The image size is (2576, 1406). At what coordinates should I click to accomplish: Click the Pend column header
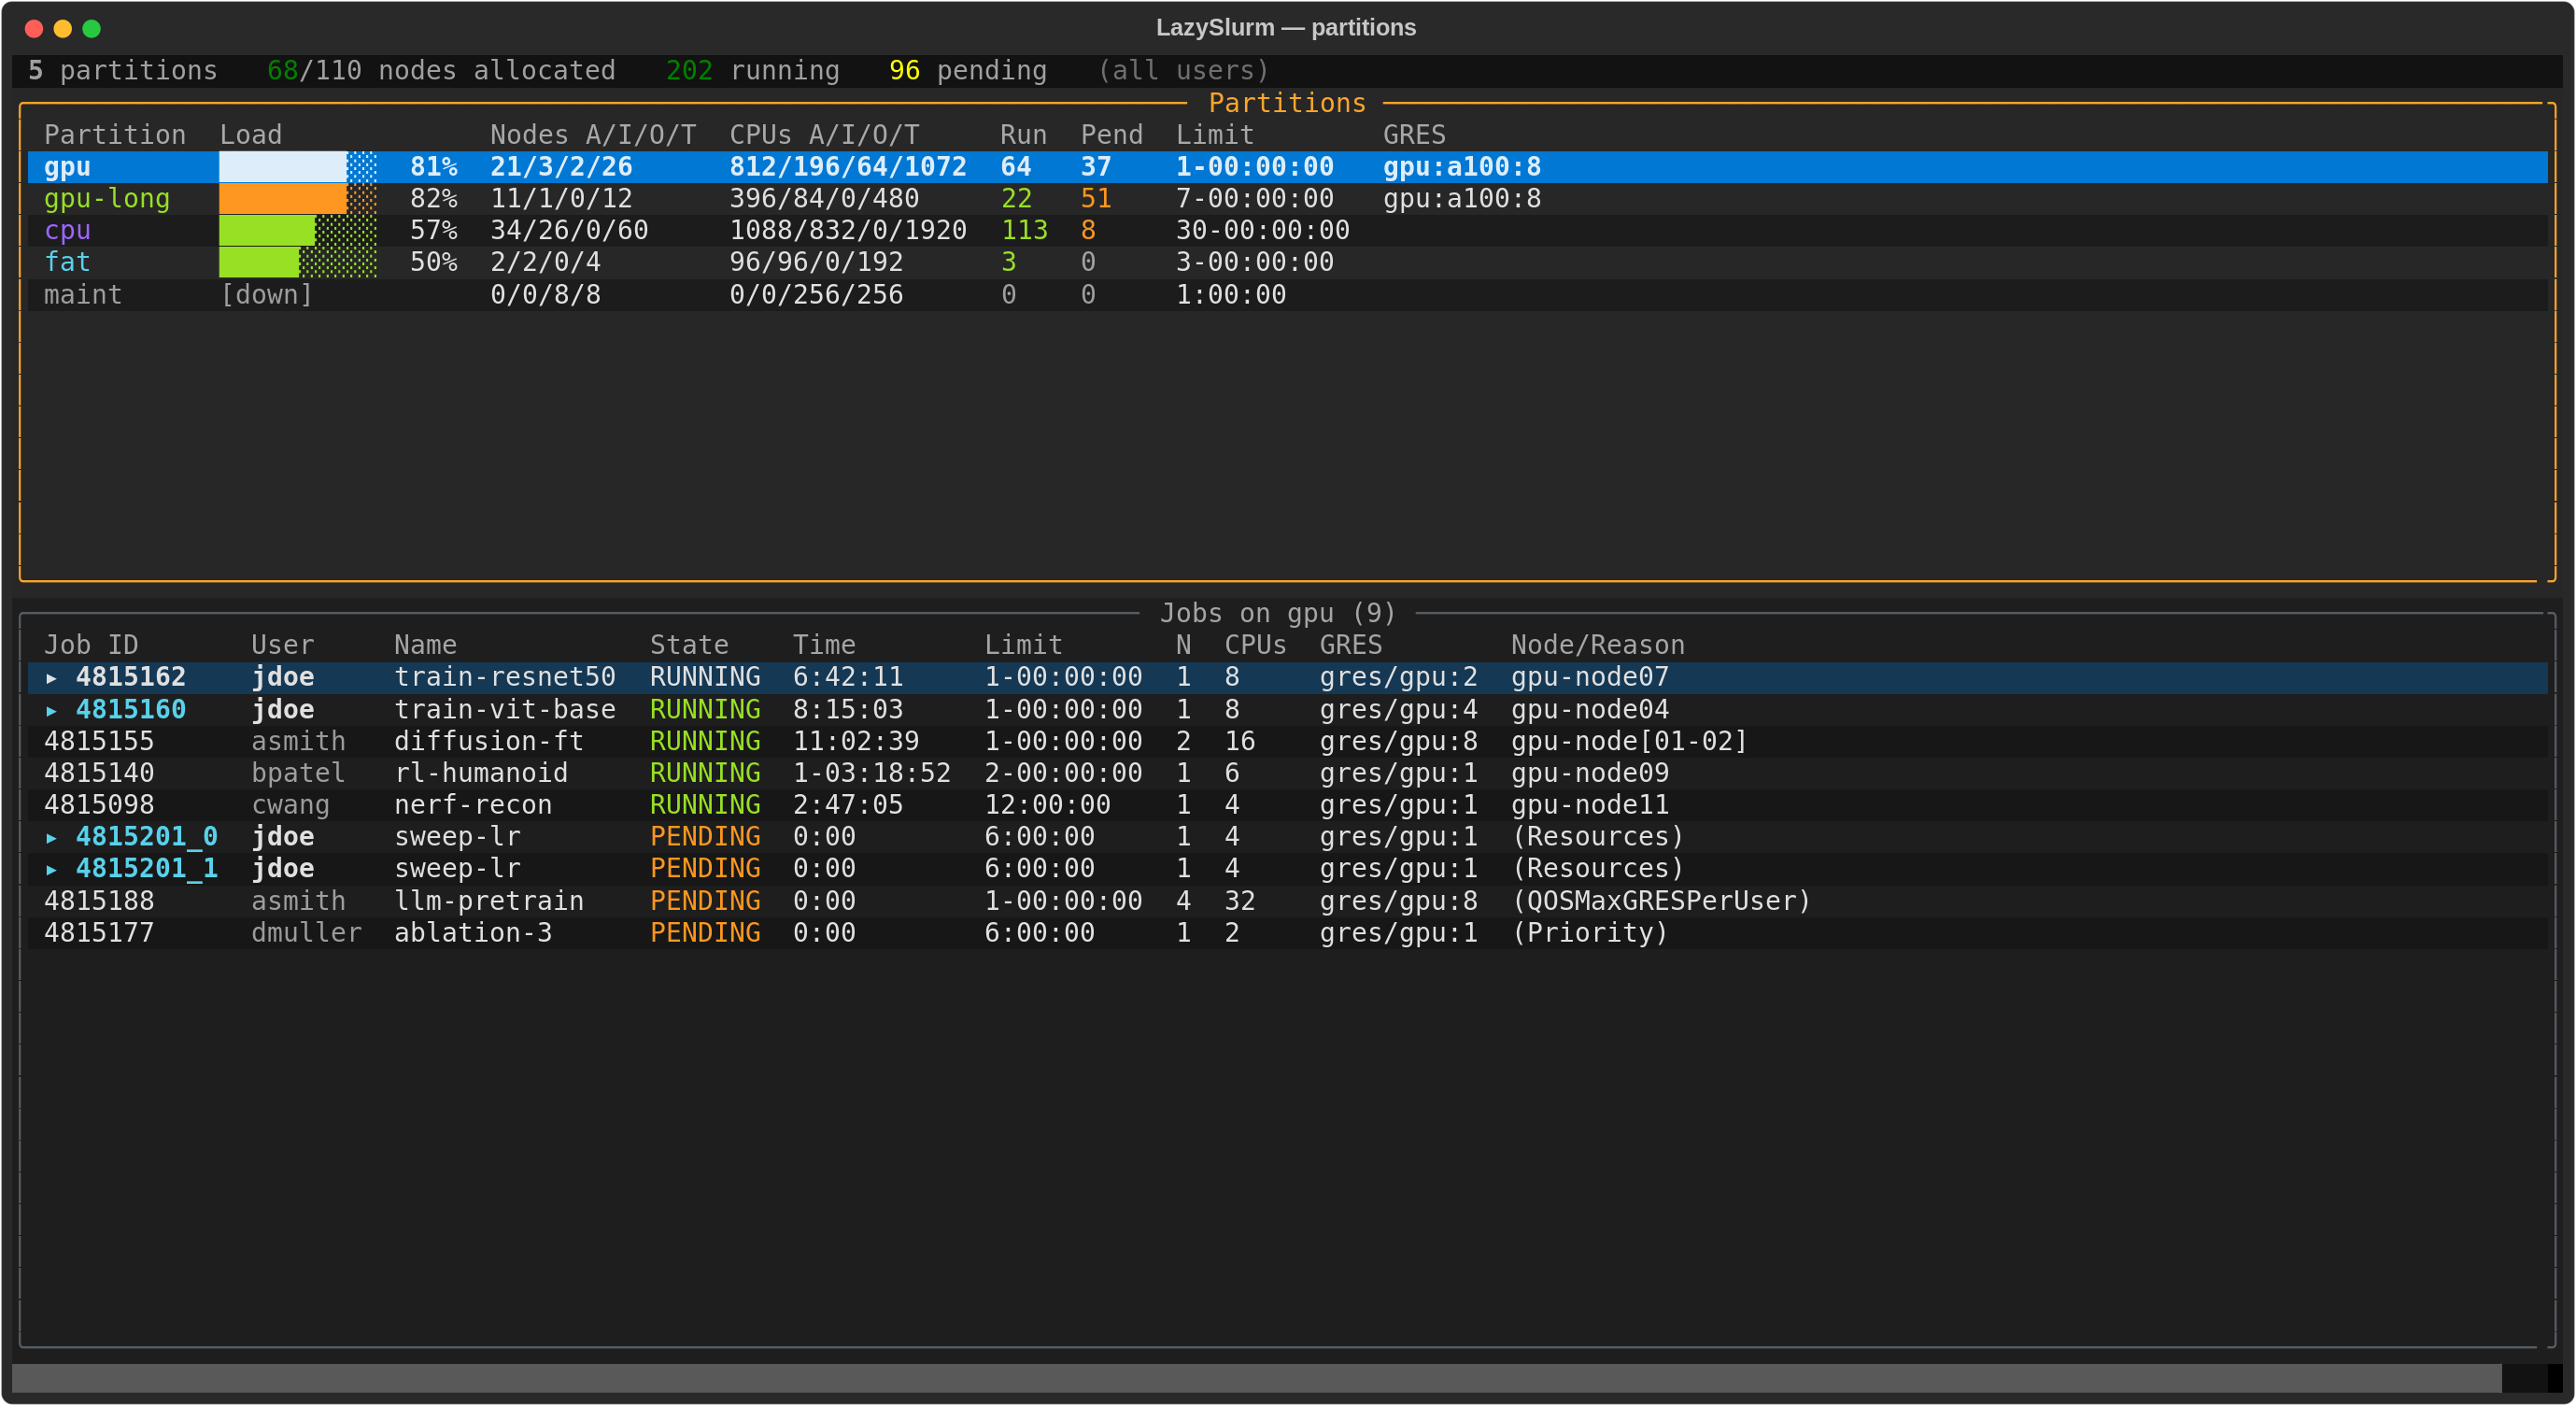pos(1112,135)
